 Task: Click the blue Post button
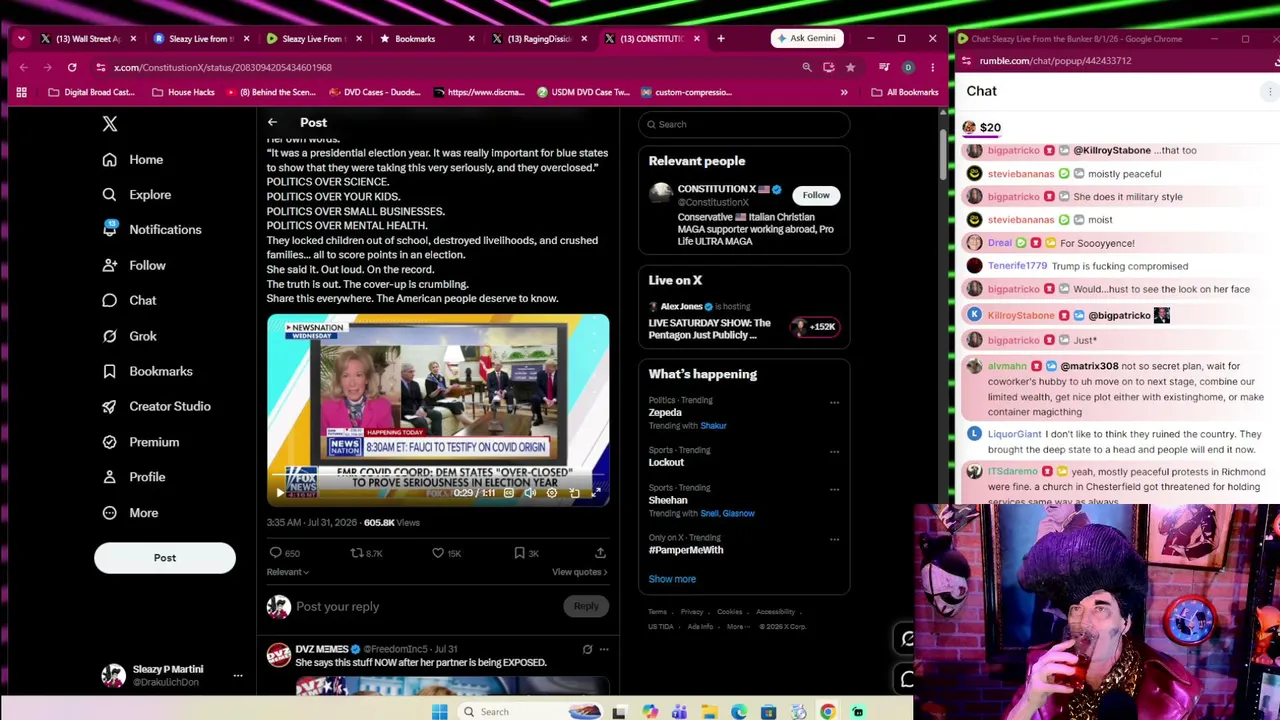click(165, 558)
